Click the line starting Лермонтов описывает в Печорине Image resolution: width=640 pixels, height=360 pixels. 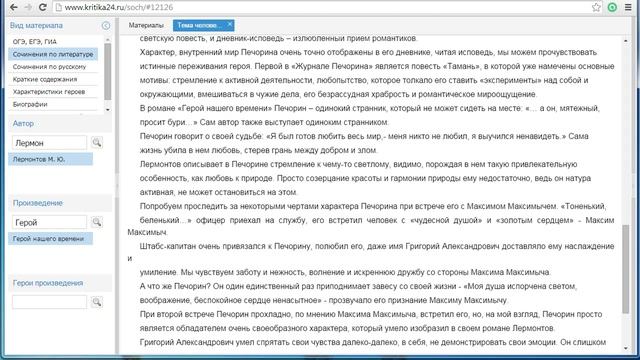tap(358, 164)
